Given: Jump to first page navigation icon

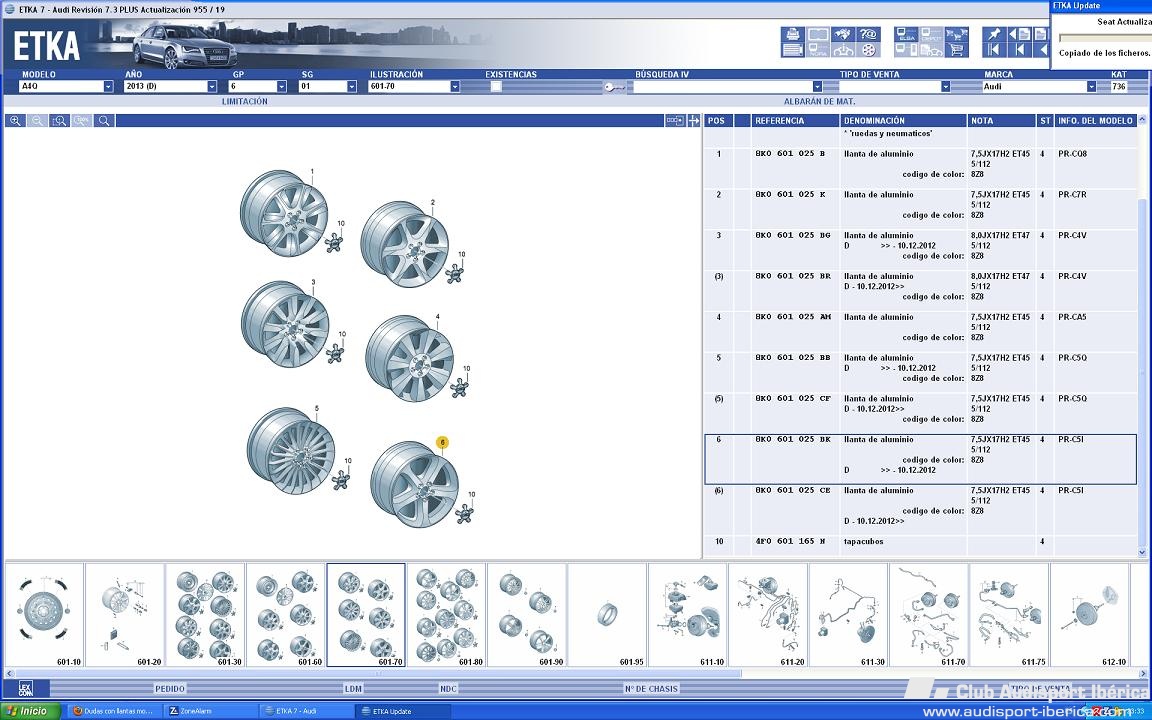Looking at the screenshot, I should [x=993, y=49].
